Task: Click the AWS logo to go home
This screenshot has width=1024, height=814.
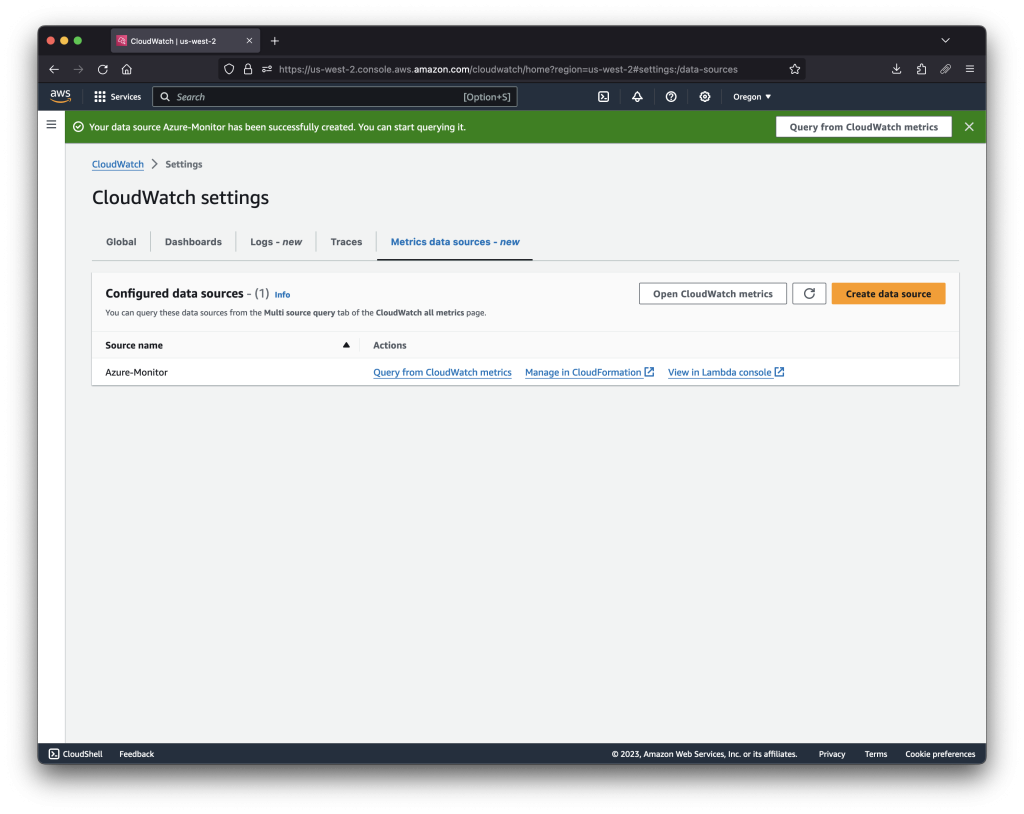Action: tap(59, 96)
